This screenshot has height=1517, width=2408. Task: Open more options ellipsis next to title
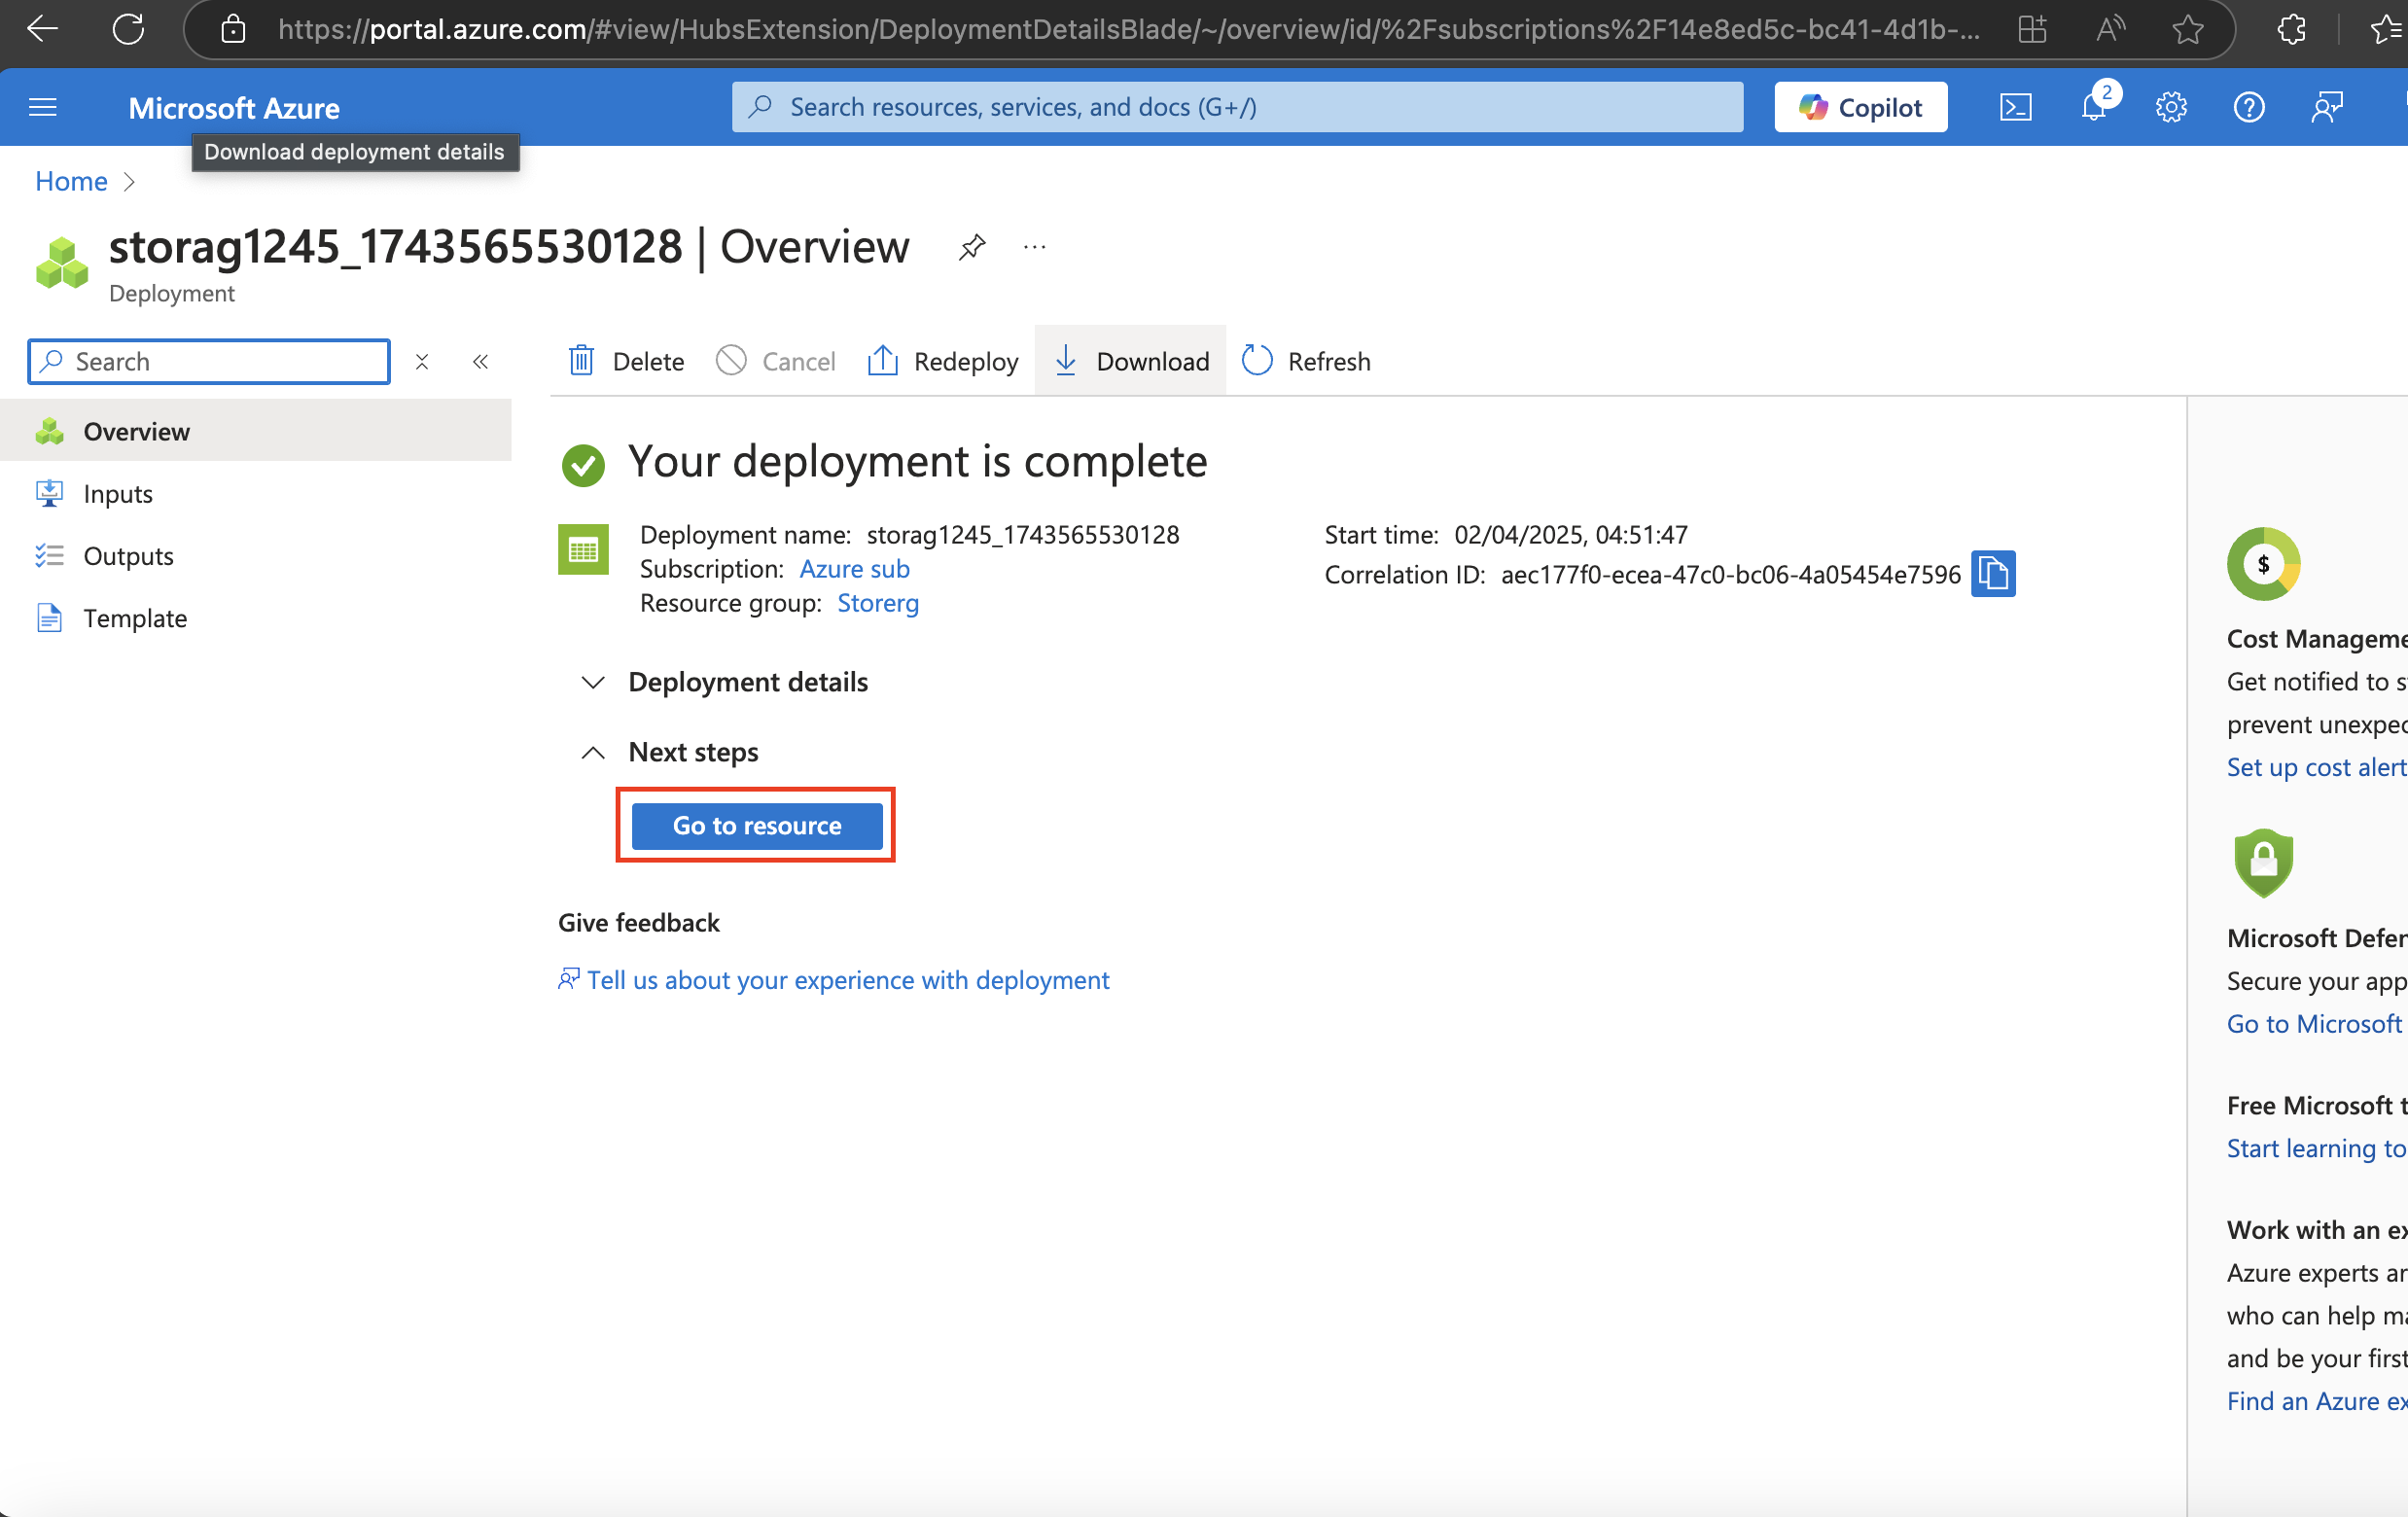[1035, 247]
